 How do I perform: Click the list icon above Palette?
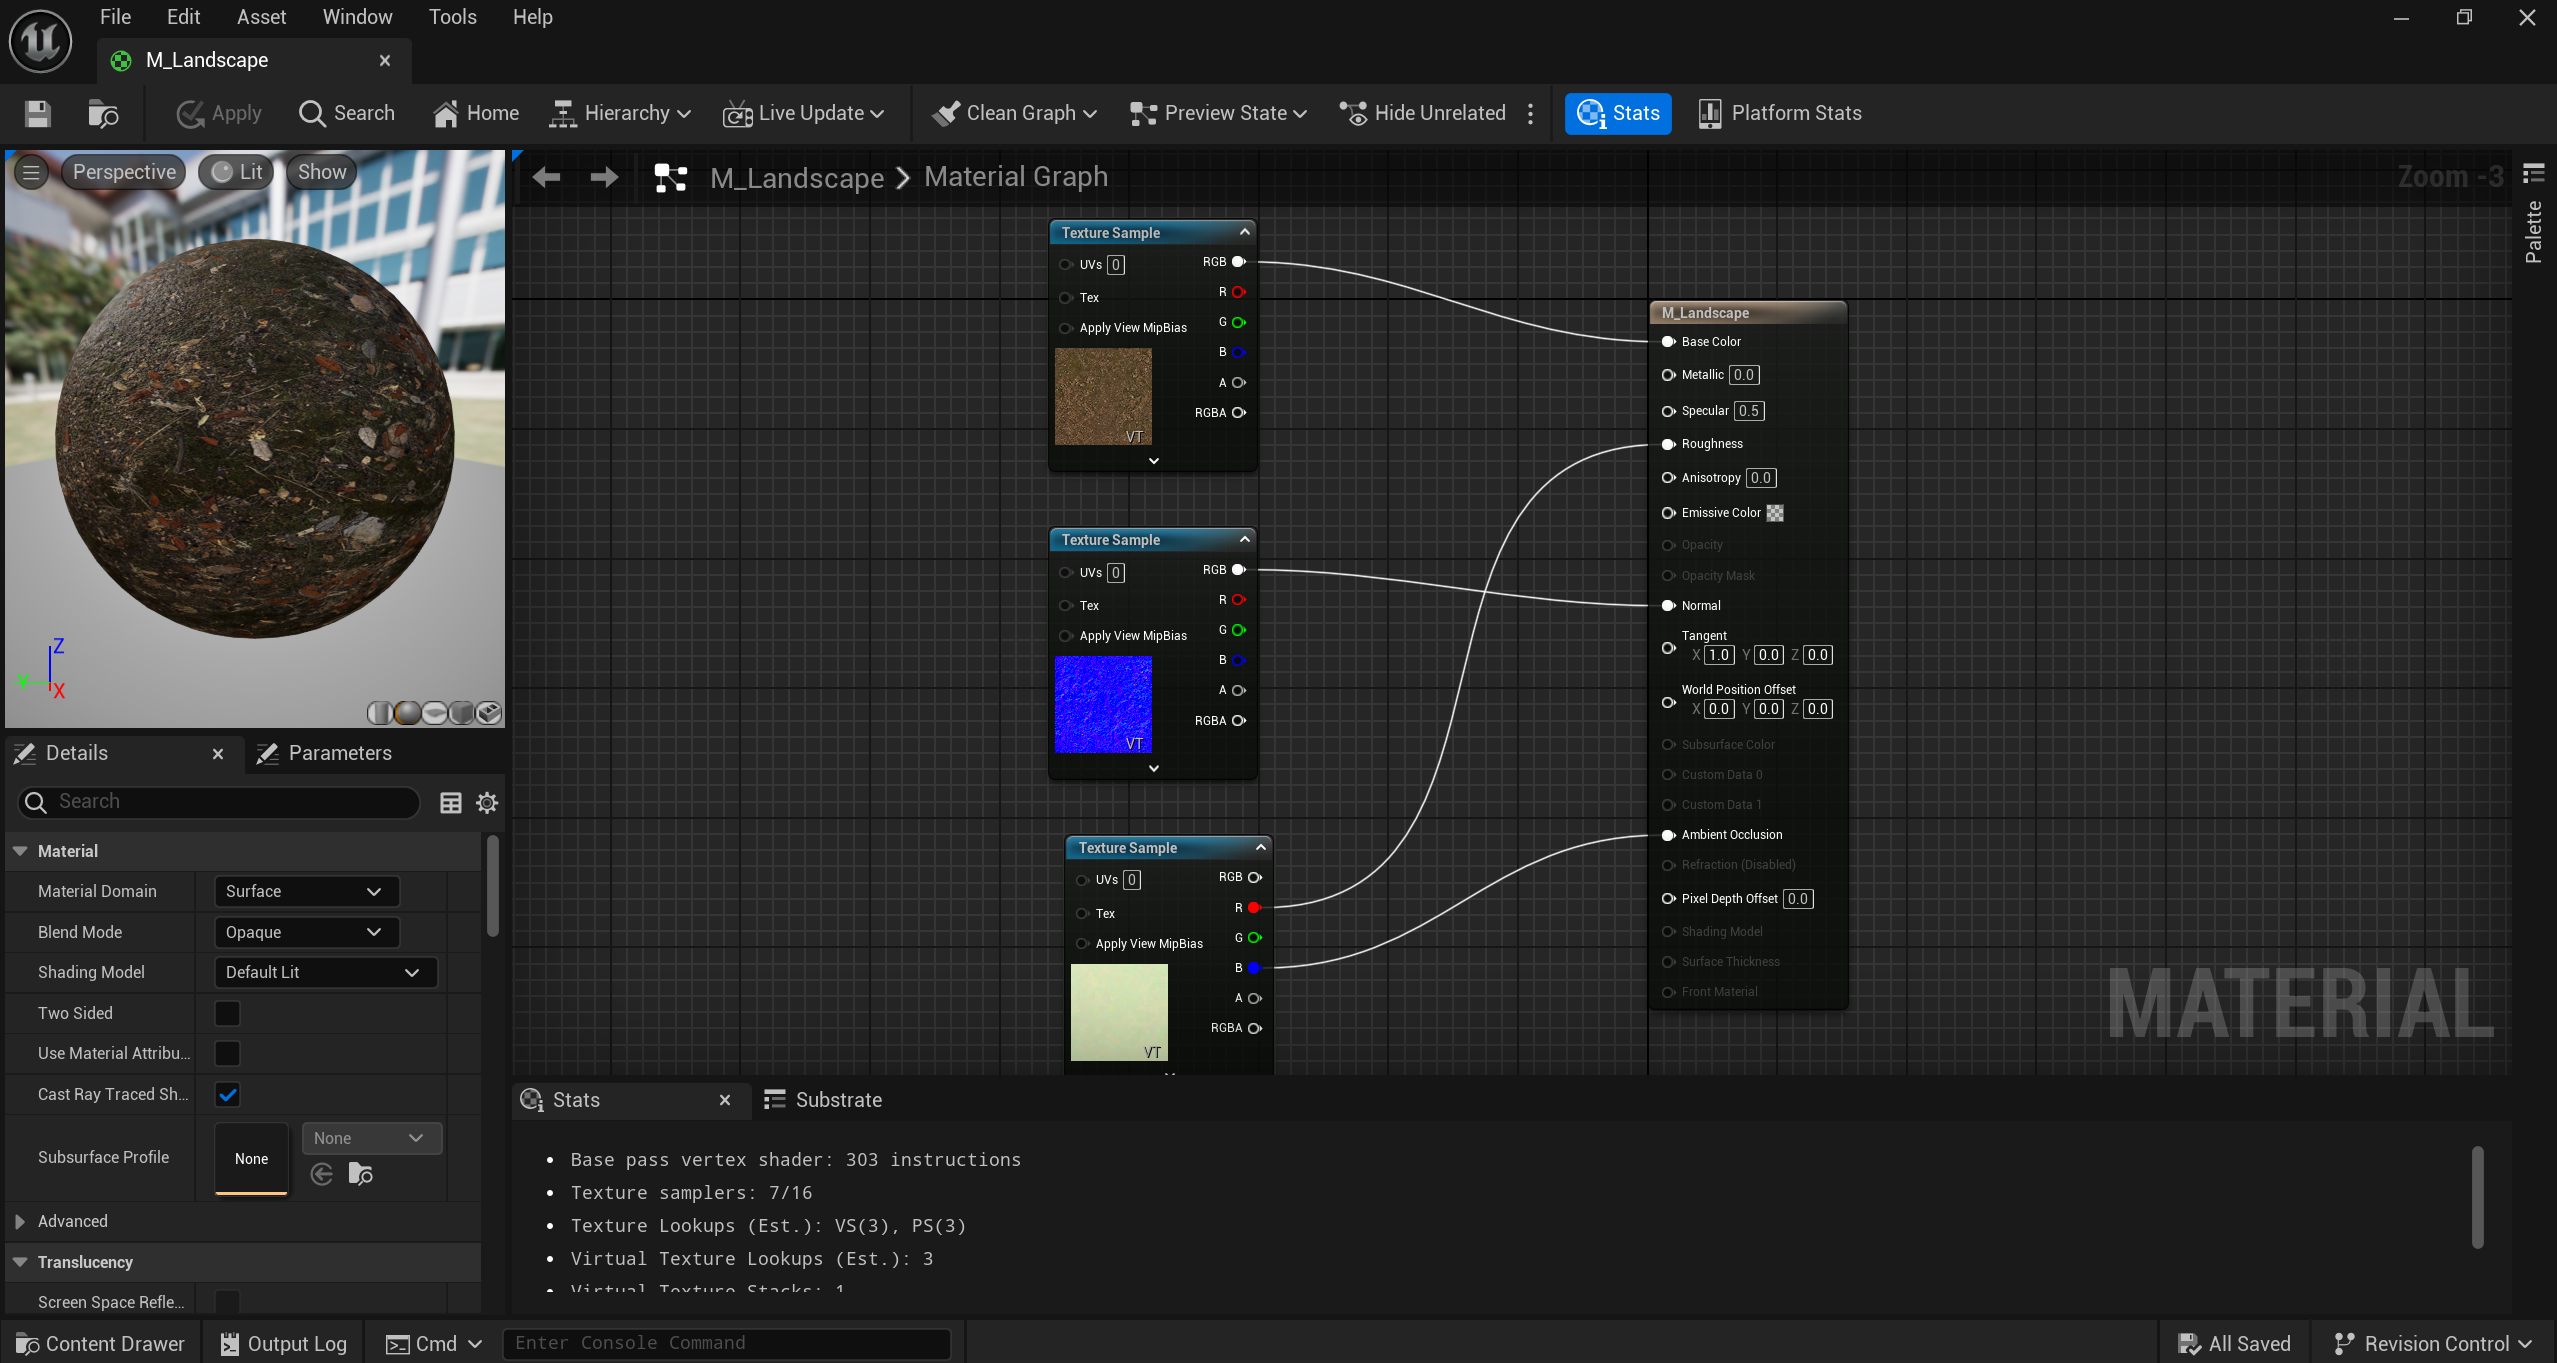[x=2533, y=174]
